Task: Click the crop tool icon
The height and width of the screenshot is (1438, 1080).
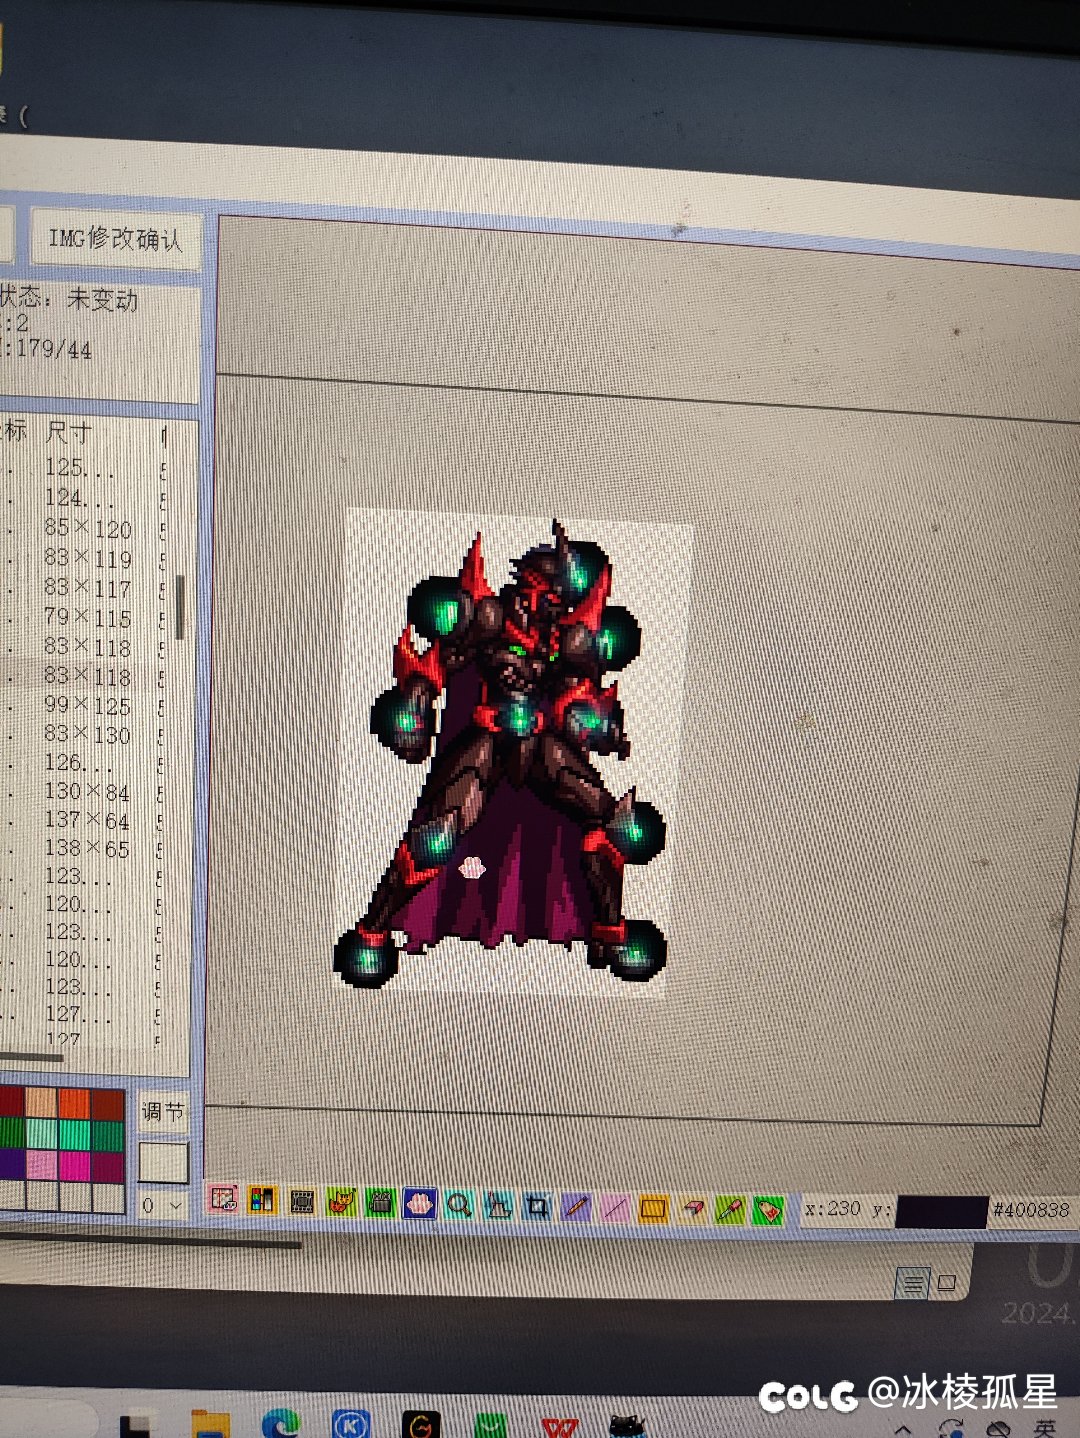Action: pyautogui.click(x=537, y=1206)
